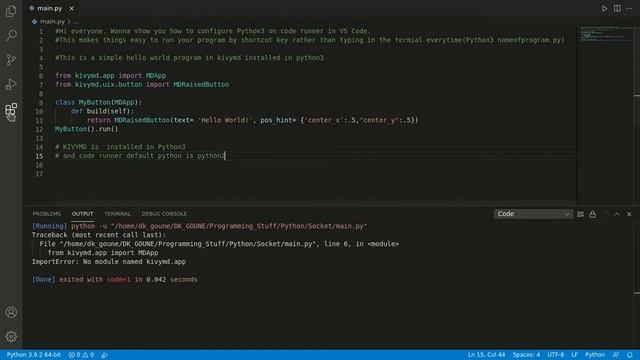Click line number 12 in the gutter

[39, 129]
